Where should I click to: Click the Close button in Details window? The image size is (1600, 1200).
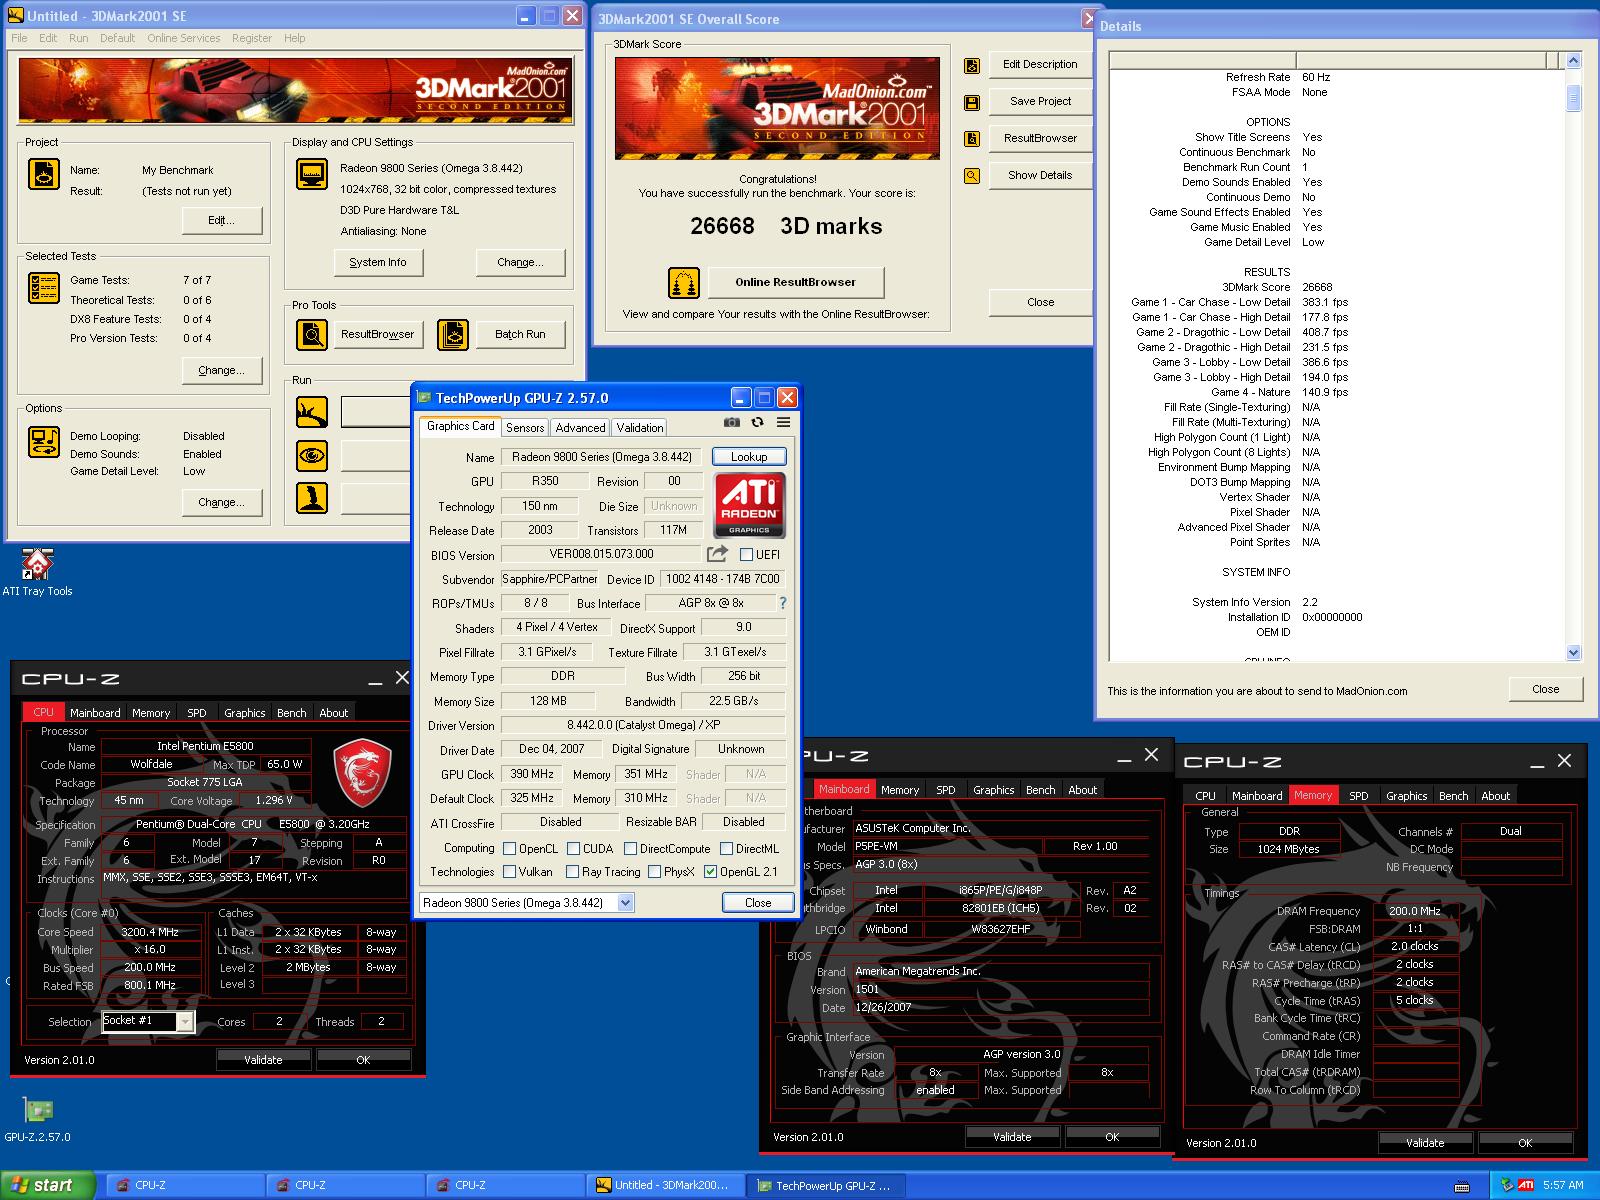pyautogui.click(x=1546, y=689)
